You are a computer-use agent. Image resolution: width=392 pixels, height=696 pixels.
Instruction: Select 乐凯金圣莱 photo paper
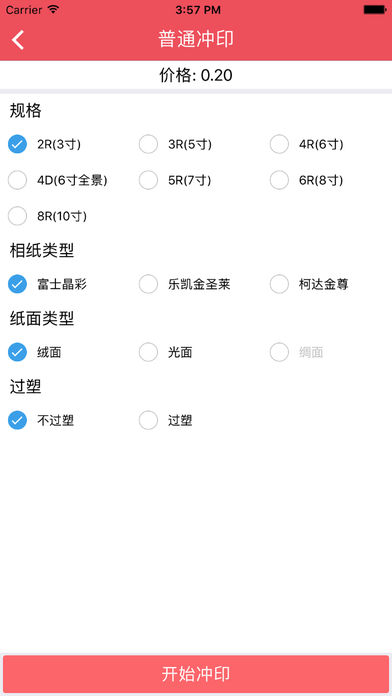pyautogui.click(x=185, y=284)
